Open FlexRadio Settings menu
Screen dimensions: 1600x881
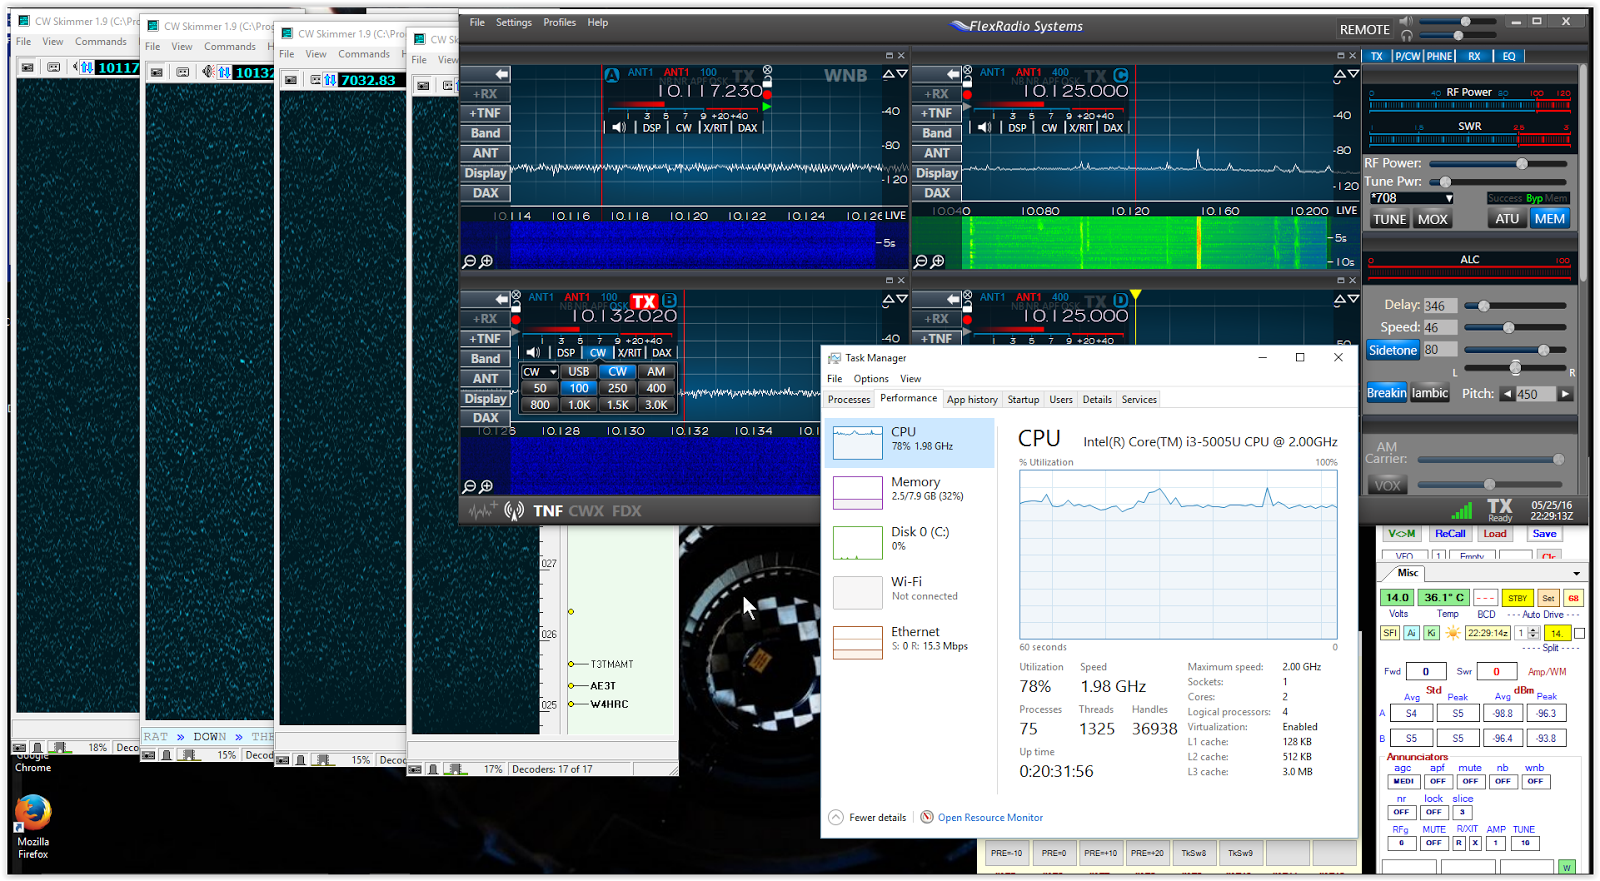pyautogui.click(x=514, y=22)
